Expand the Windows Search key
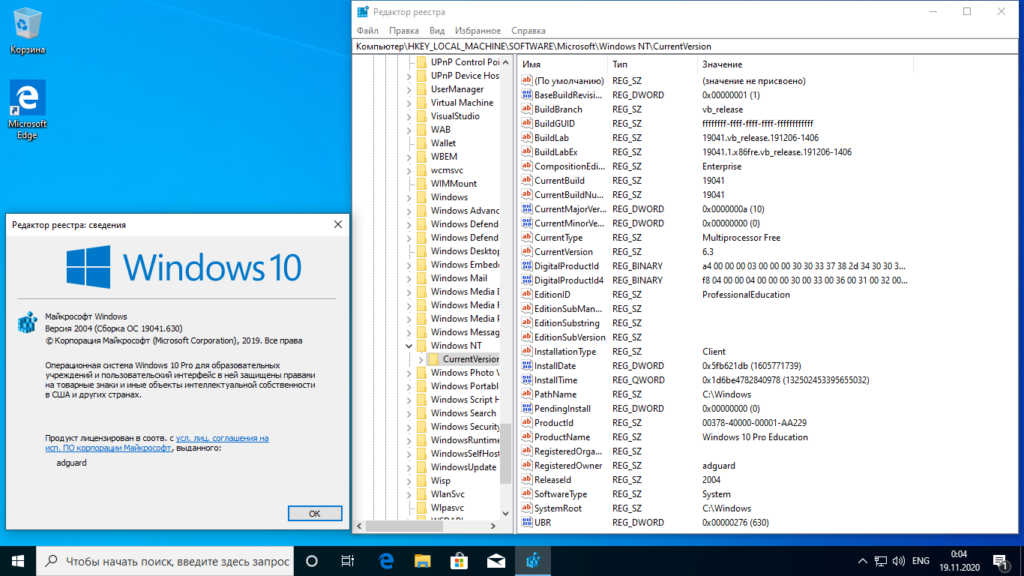Screen dimensions: 1024x576 [x=409, y=413]
